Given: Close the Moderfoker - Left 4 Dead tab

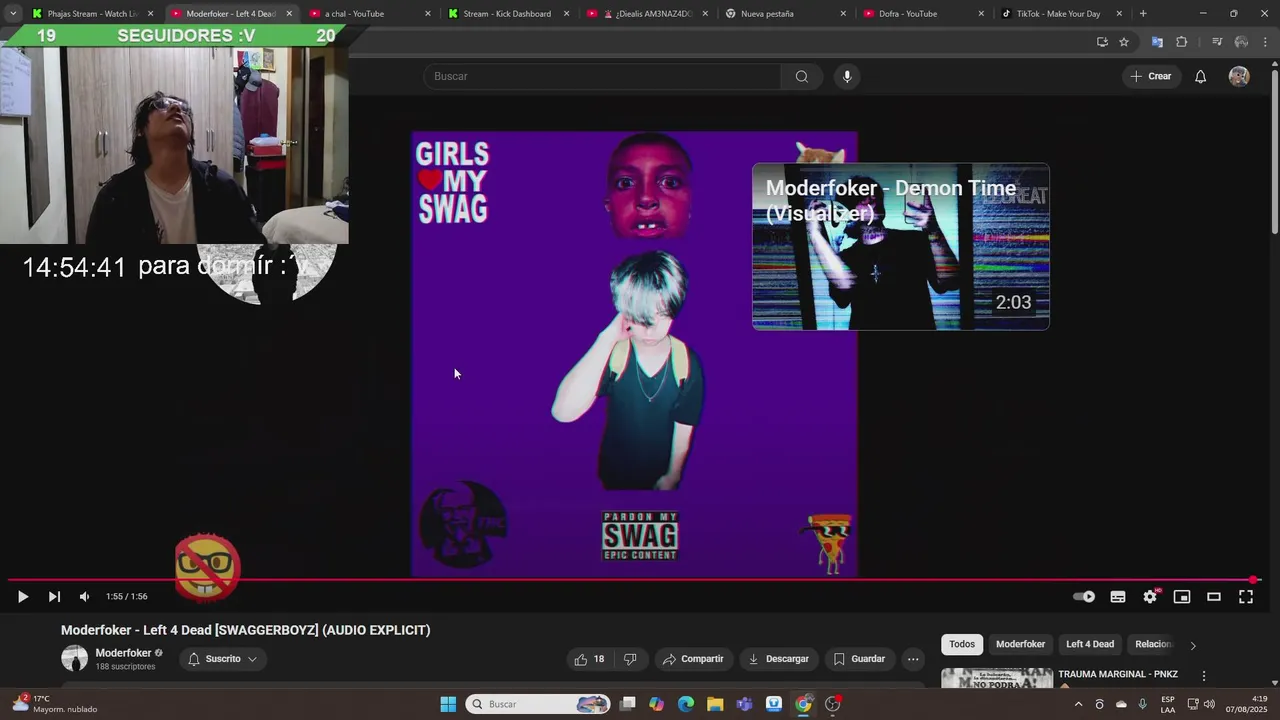Looking at the screenshot, I should coord(289,14).
